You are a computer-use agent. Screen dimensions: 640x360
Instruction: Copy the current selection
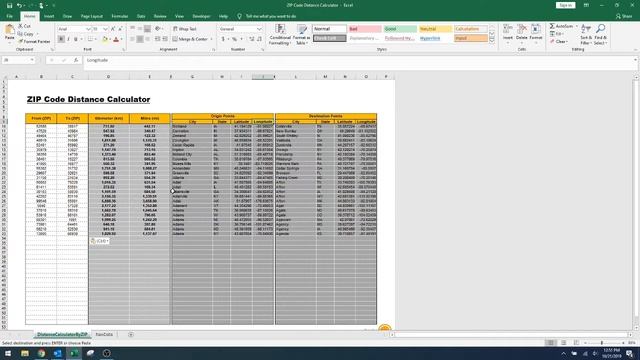(x=25, y=34)
